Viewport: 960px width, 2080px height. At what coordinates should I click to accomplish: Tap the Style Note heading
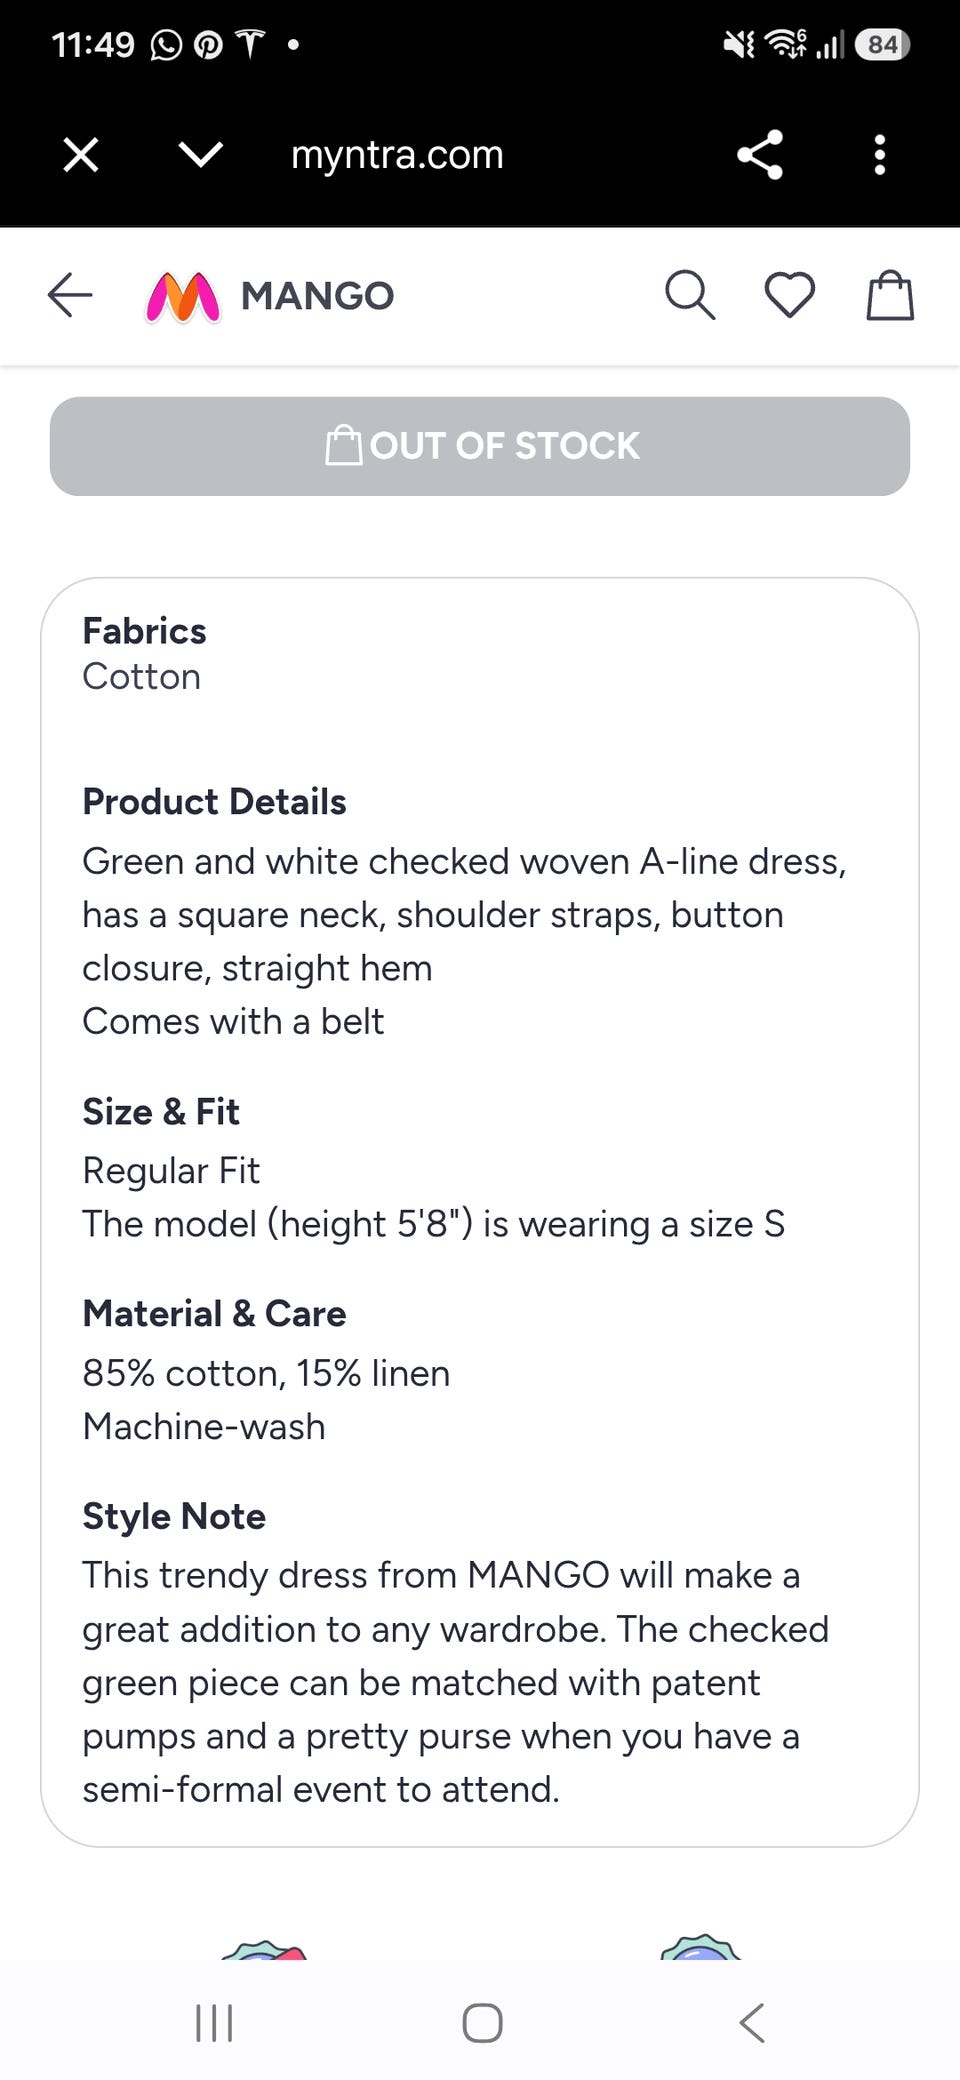[174, 1517]
